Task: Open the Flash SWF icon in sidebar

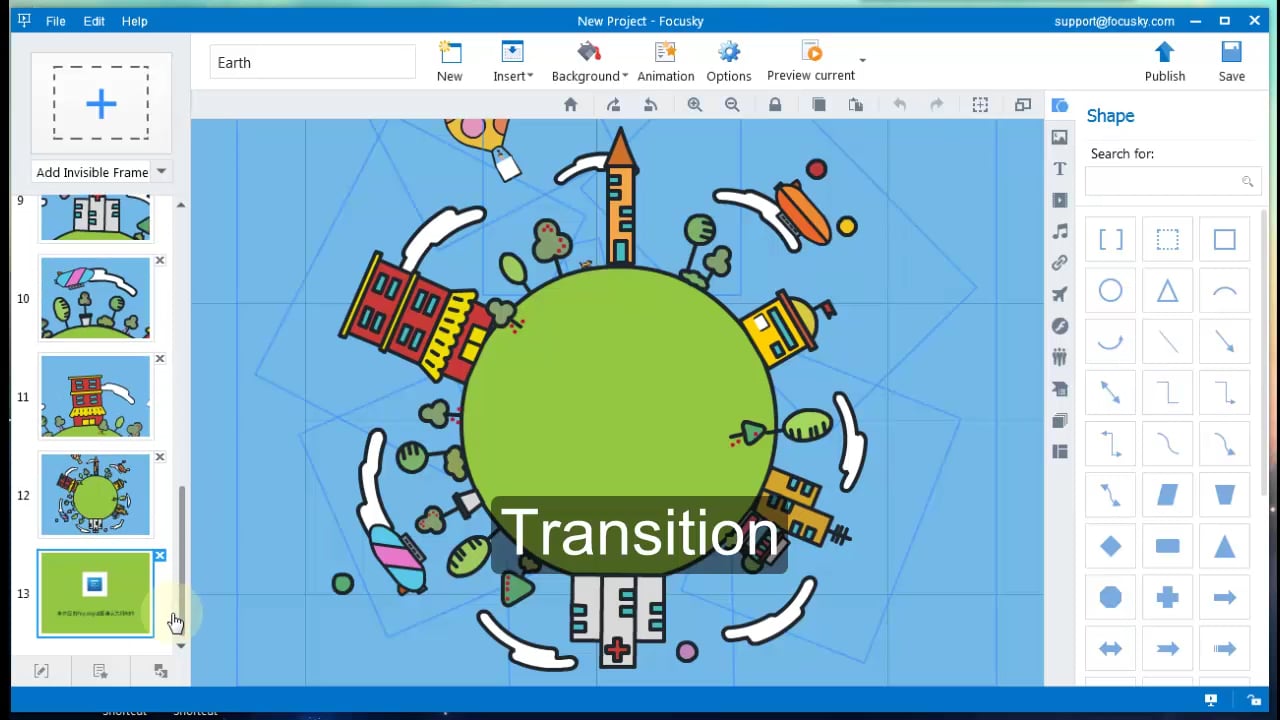Action: tap(1060, 326)
